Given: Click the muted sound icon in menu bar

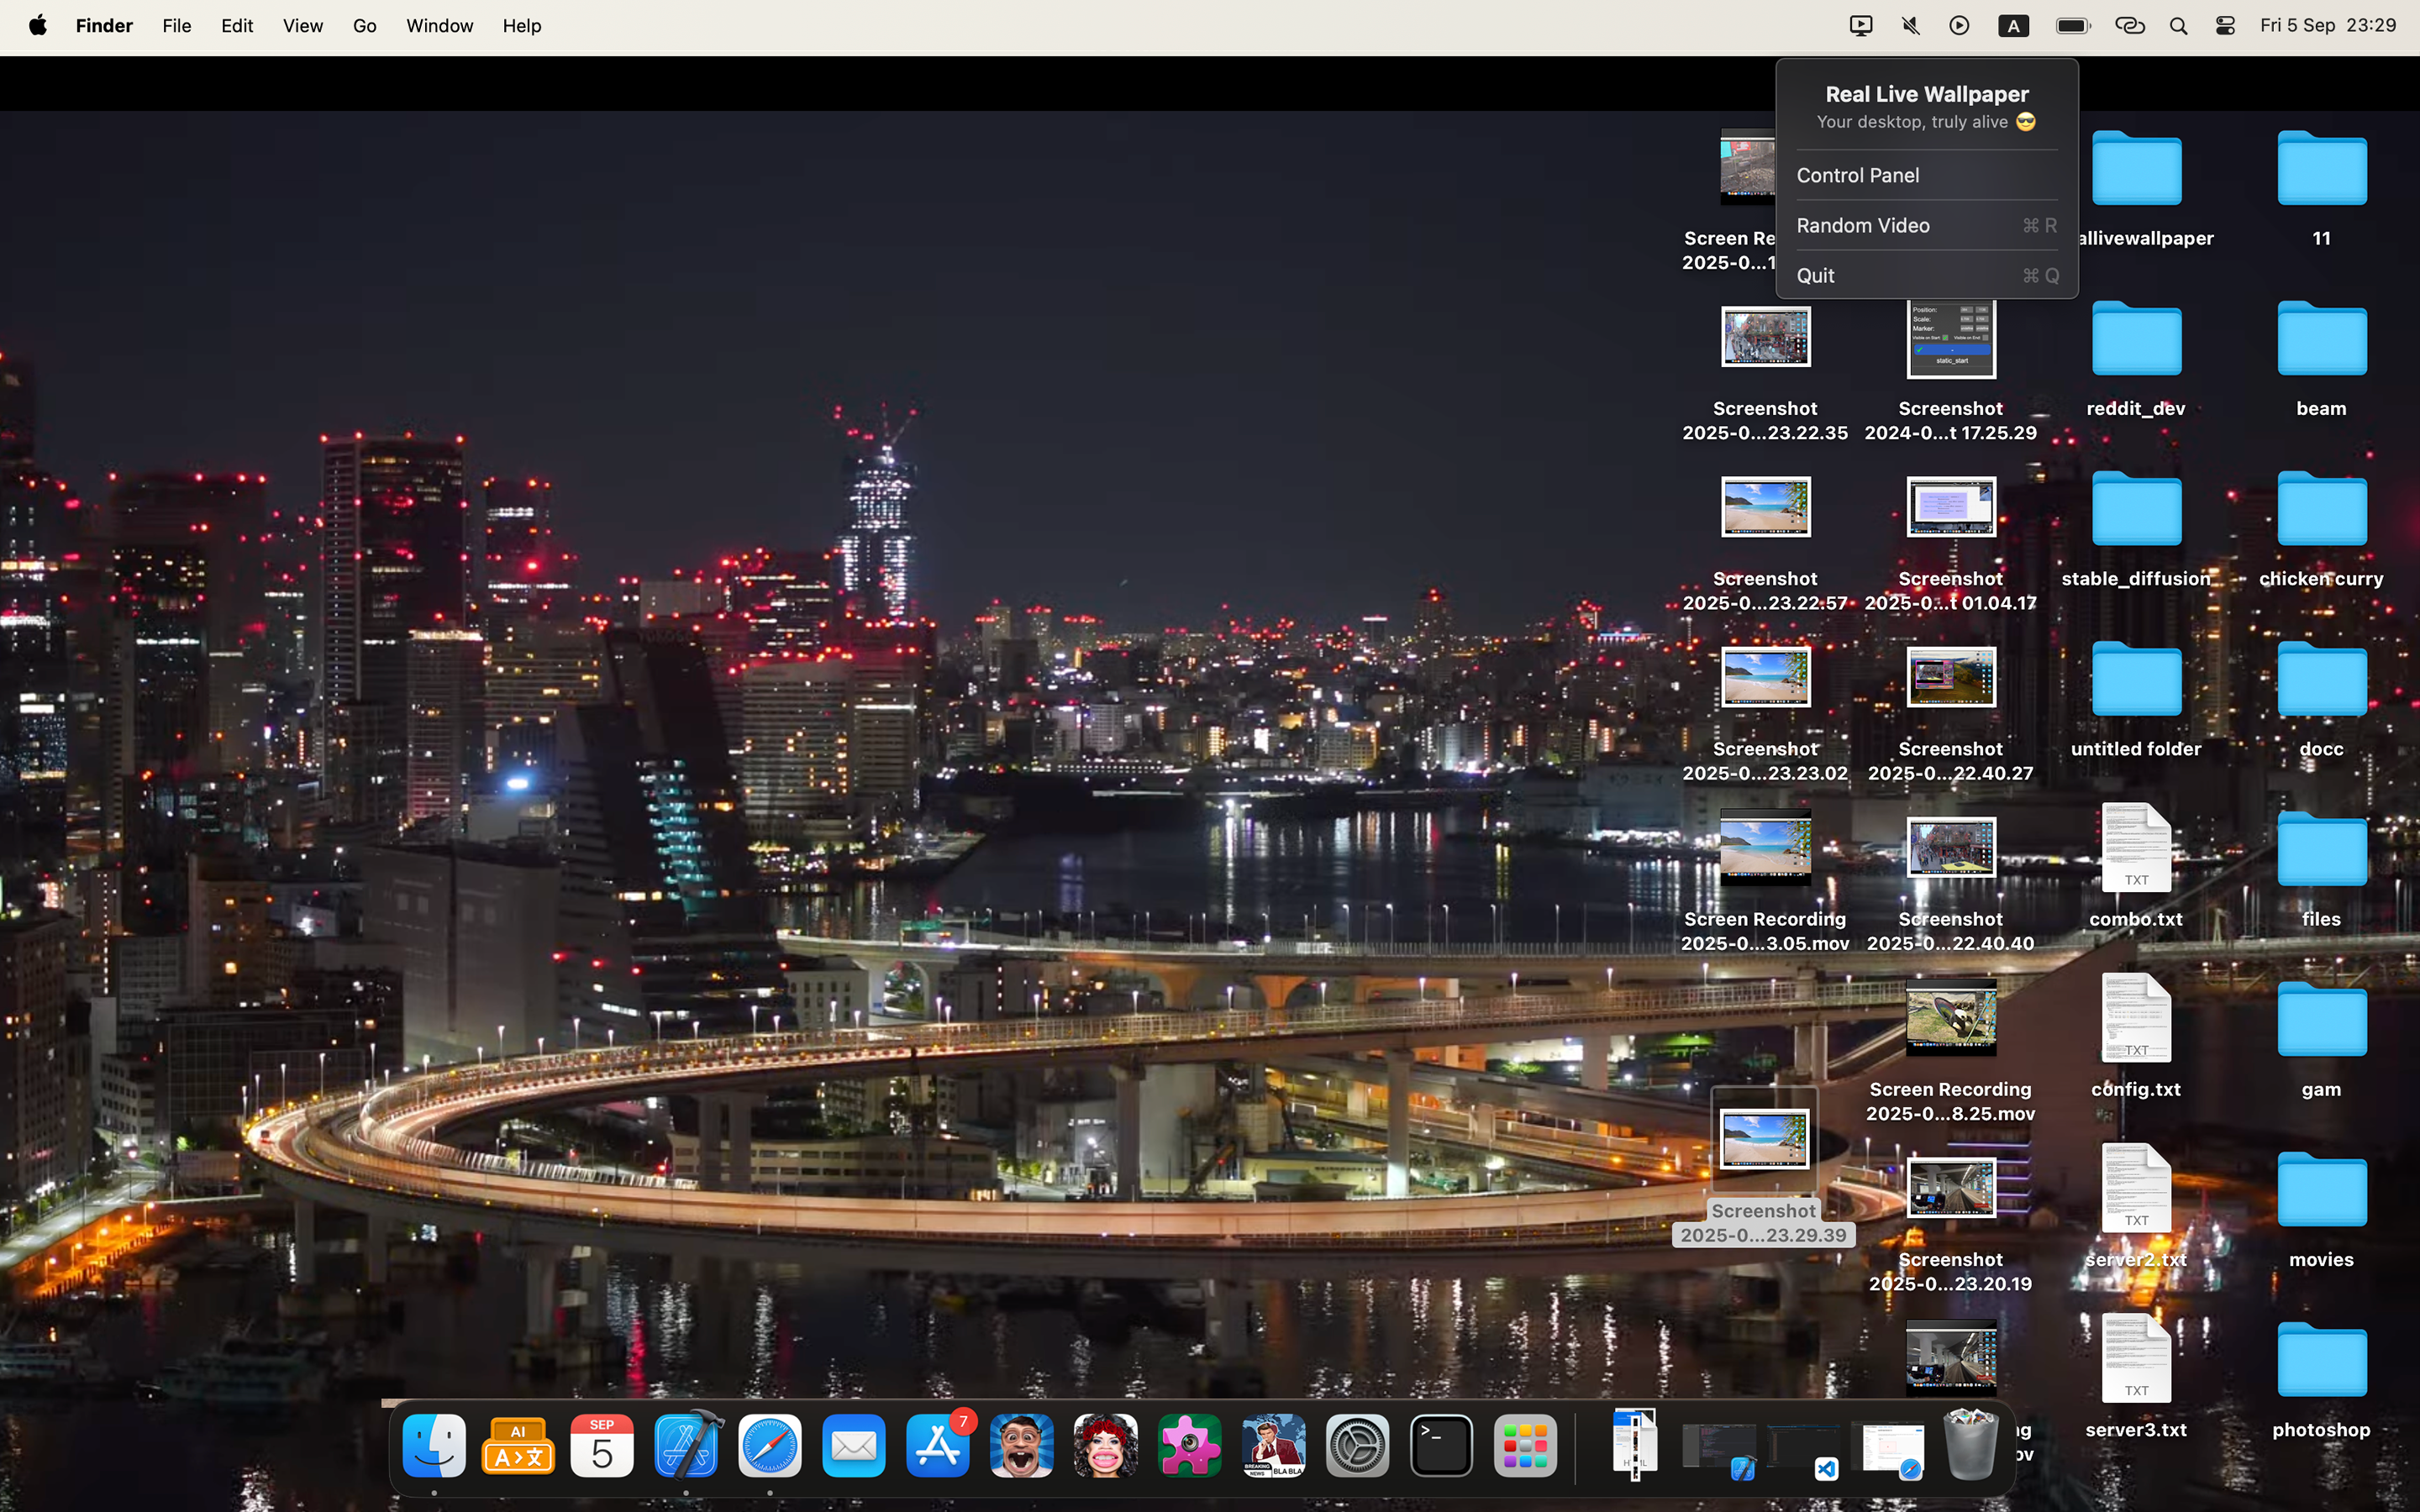Looking at the screenshot, I should pos(1910,26).
